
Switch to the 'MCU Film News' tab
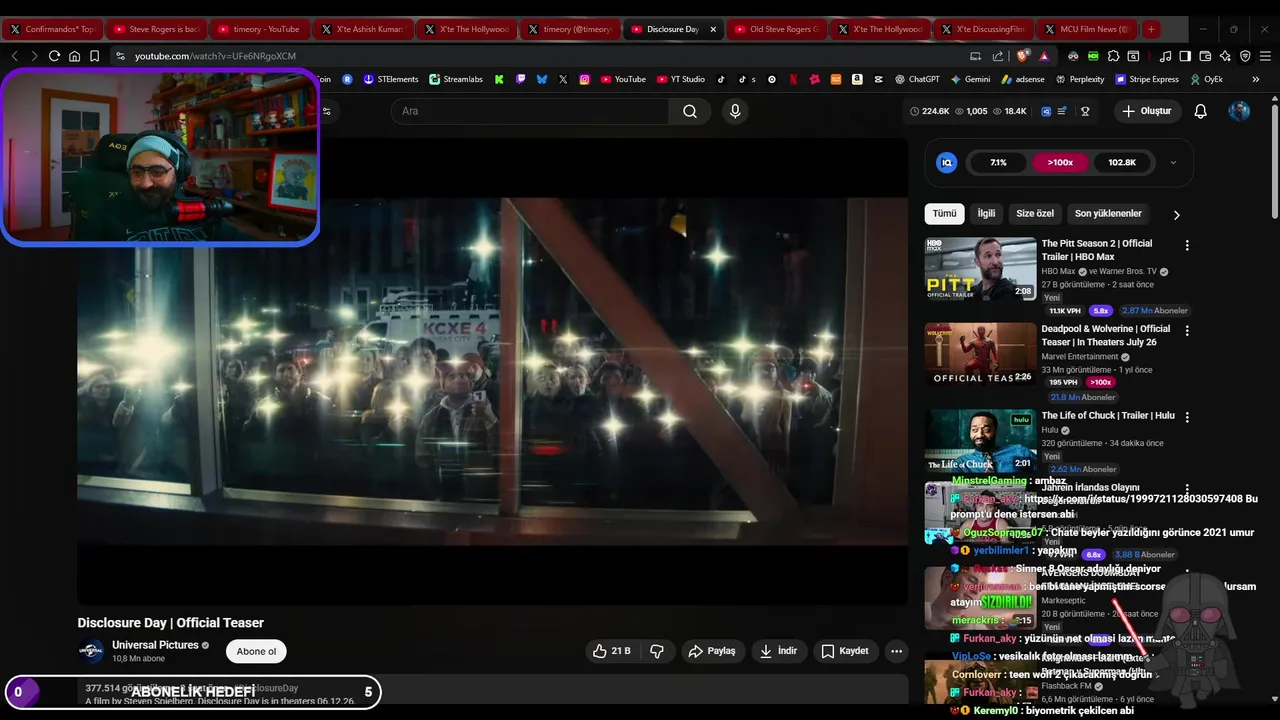1088,29
